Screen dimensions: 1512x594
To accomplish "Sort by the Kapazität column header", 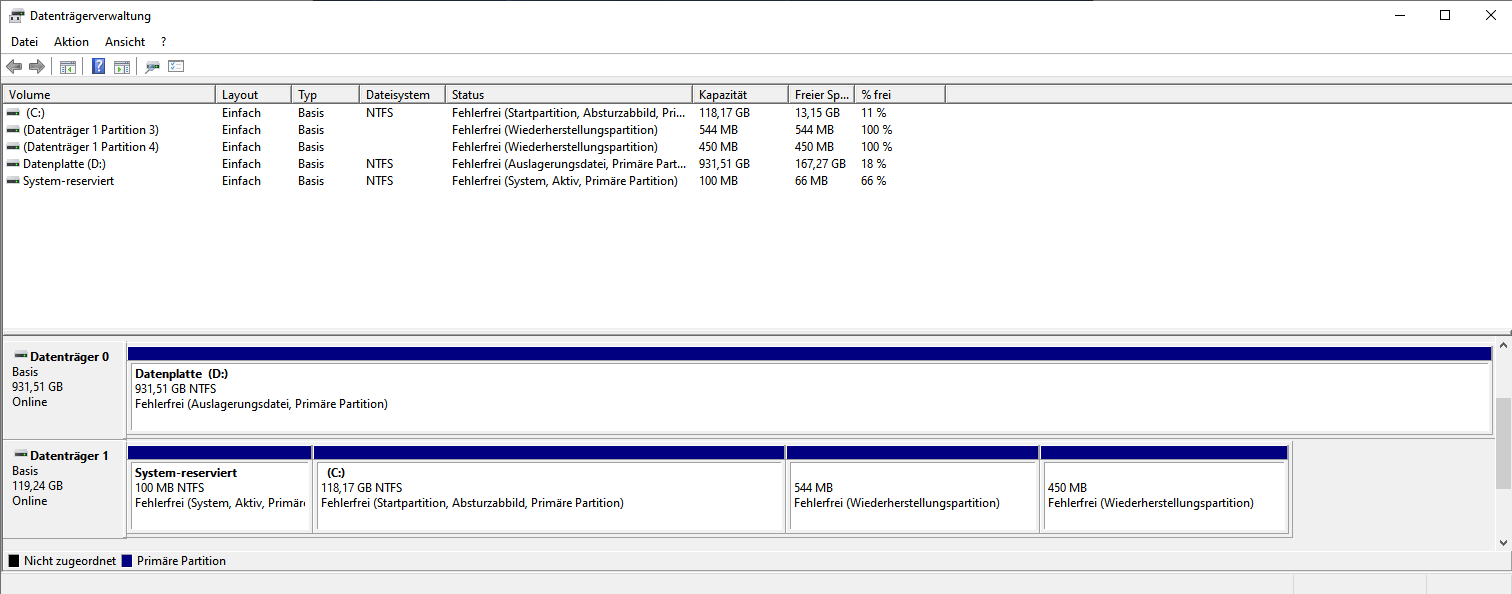I will pyautogui.click(x=741, y=95).
